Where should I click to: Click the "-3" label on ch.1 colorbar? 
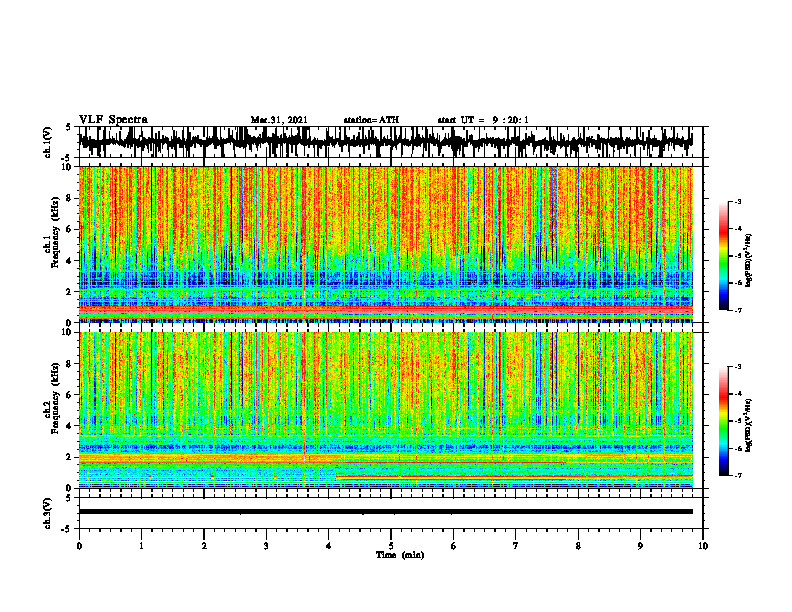click(737, 201)
